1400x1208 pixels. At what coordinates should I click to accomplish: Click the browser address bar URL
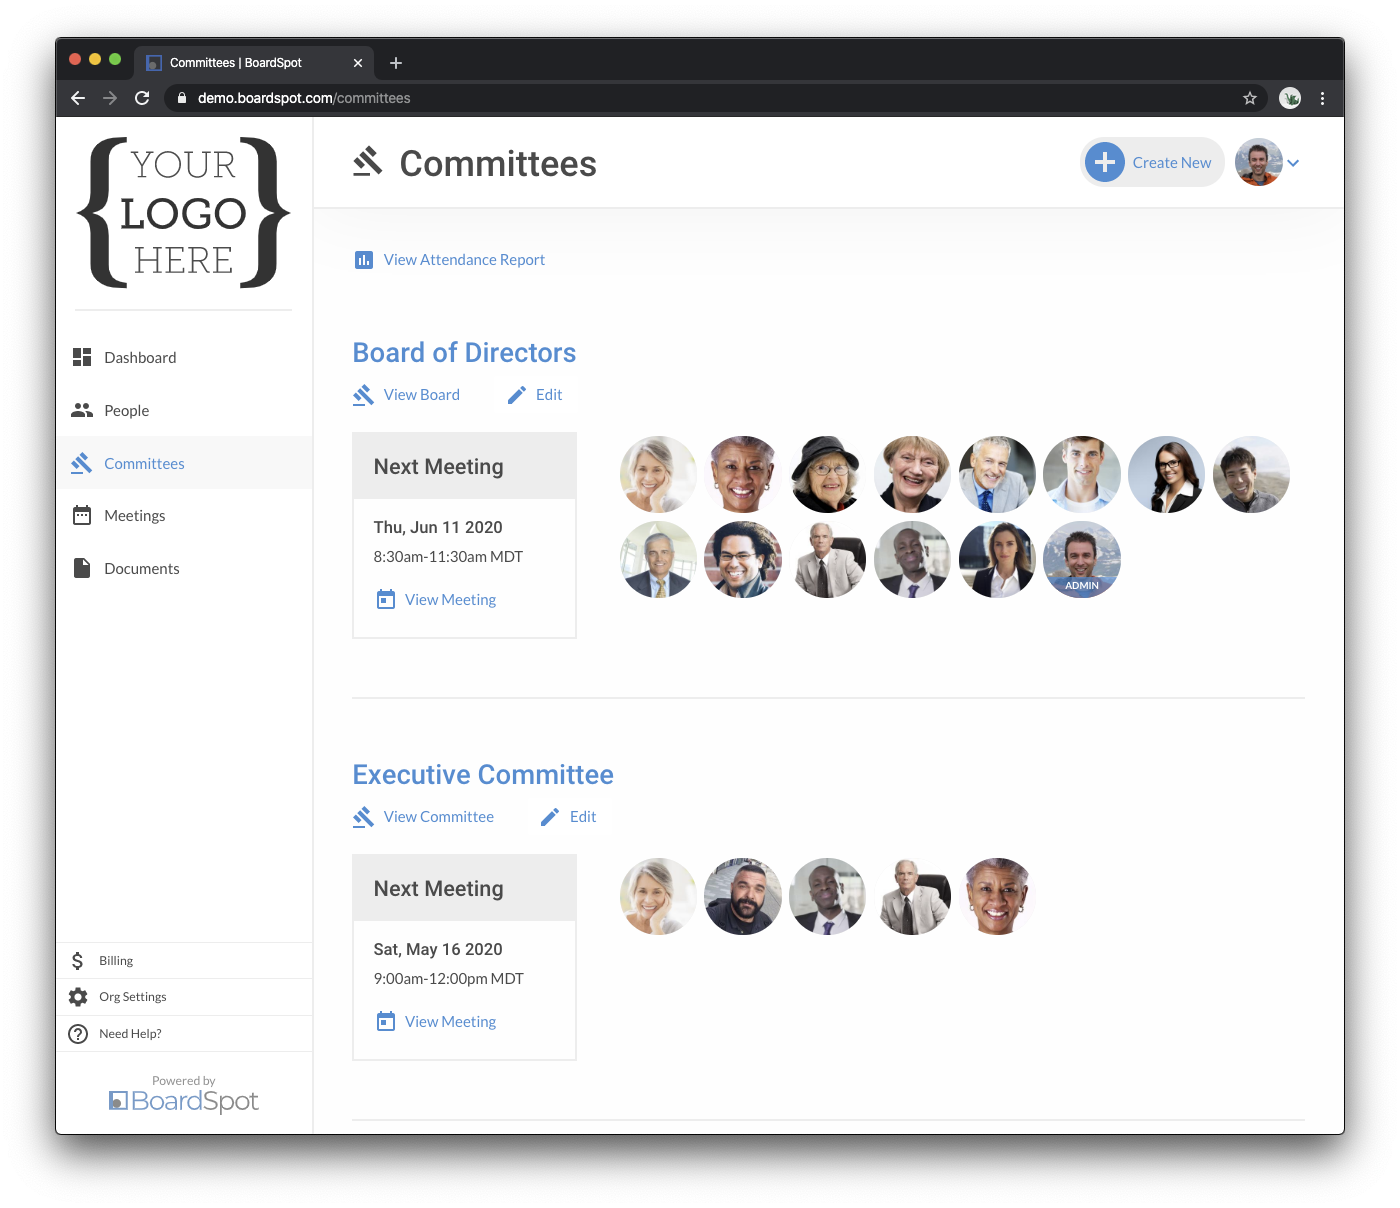click(304, 98)
